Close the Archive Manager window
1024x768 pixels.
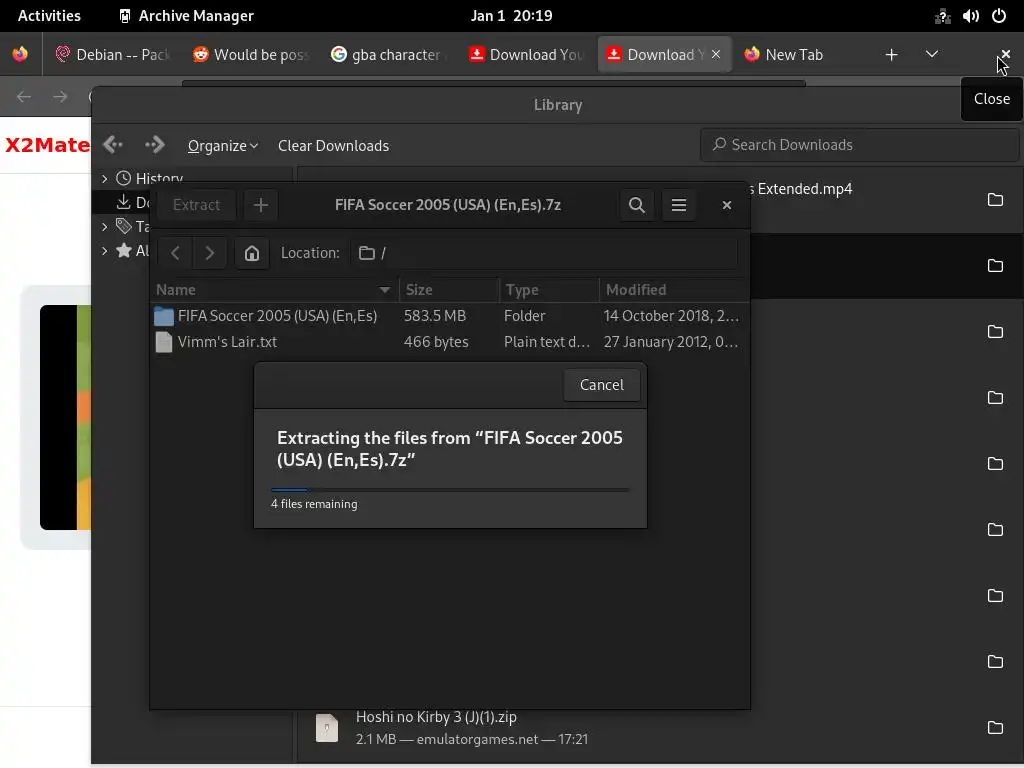726,205
